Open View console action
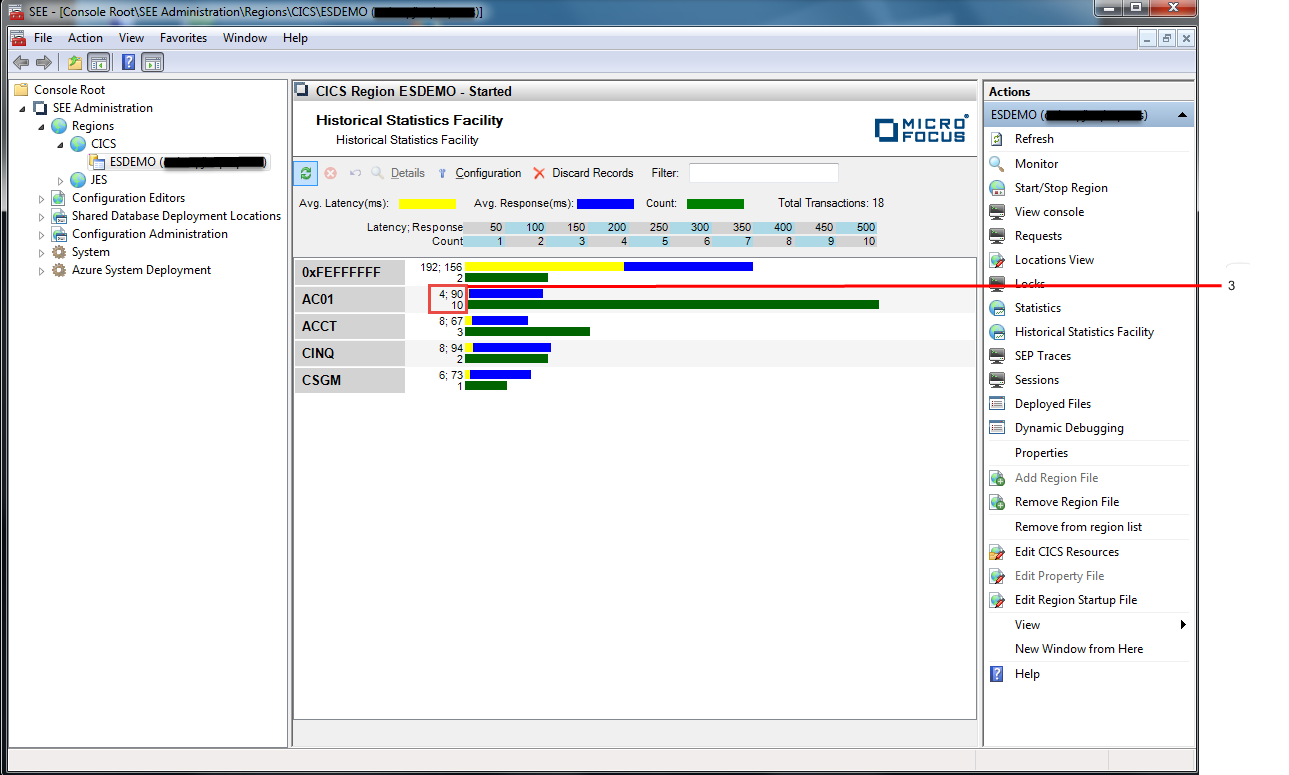Viewport: 1289px width, 775px height. [x=1048, y=212]
